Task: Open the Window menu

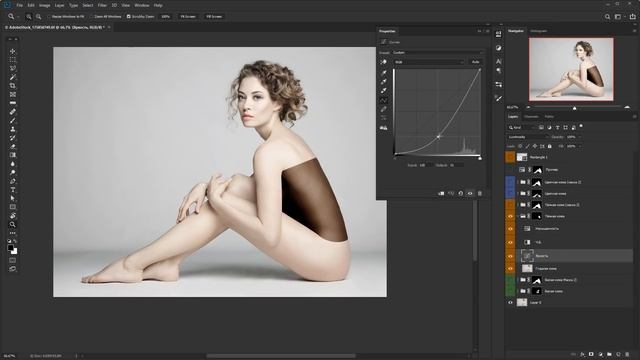Action: (x=142, y=5)
